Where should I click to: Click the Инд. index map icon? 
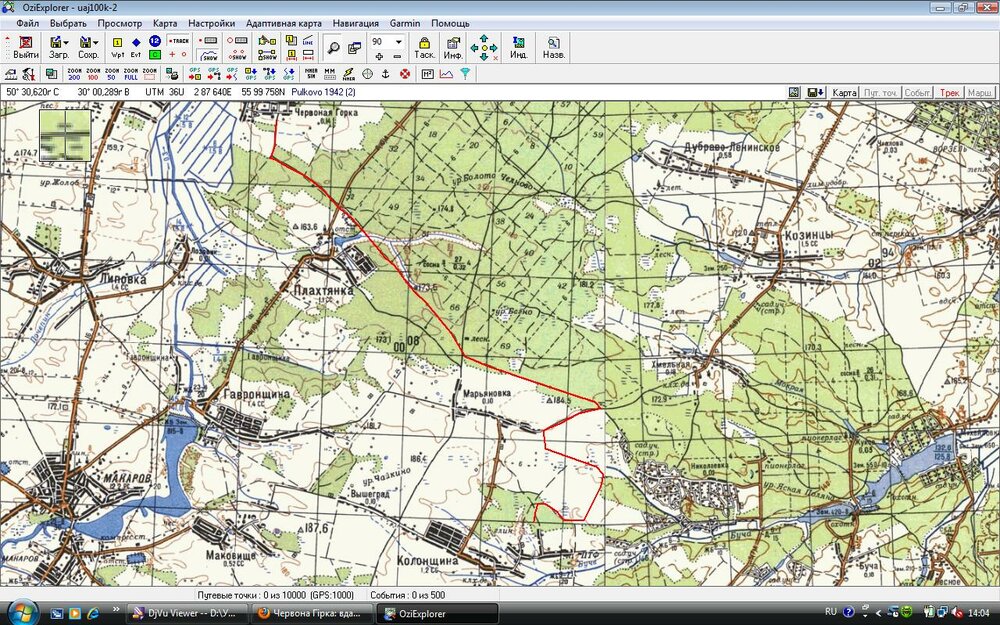(x=518, y=48)
